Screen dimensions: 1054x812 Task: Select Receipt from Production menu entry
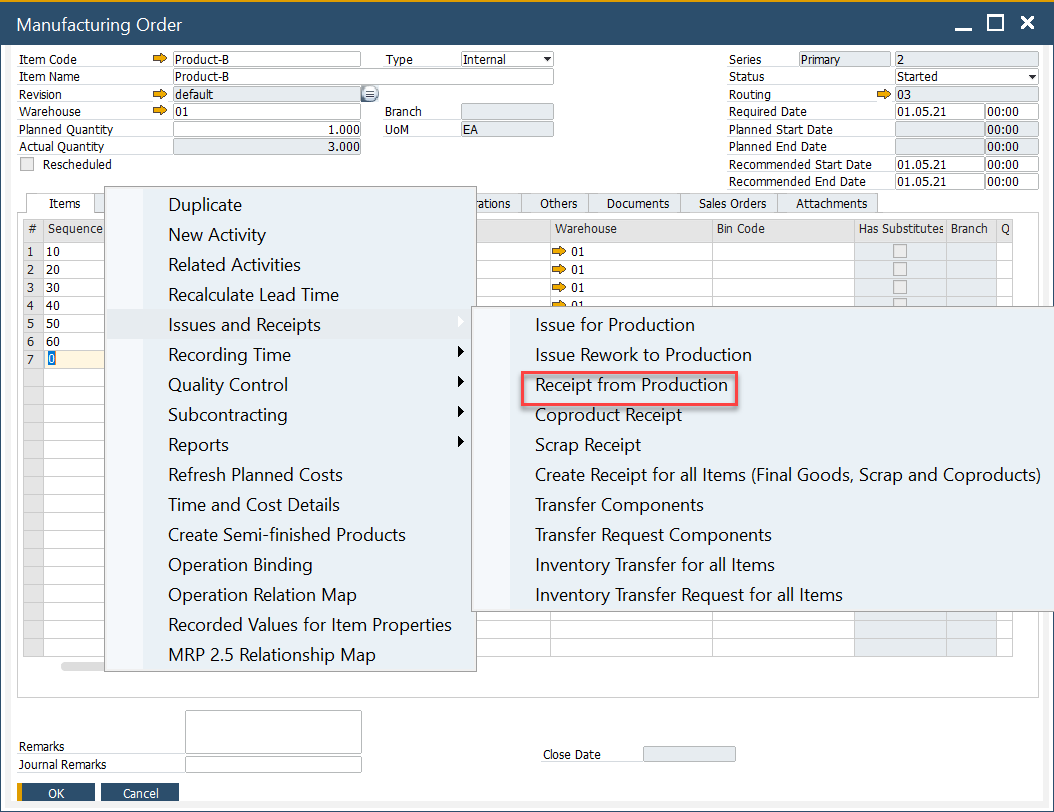click(x=631, y=385)
